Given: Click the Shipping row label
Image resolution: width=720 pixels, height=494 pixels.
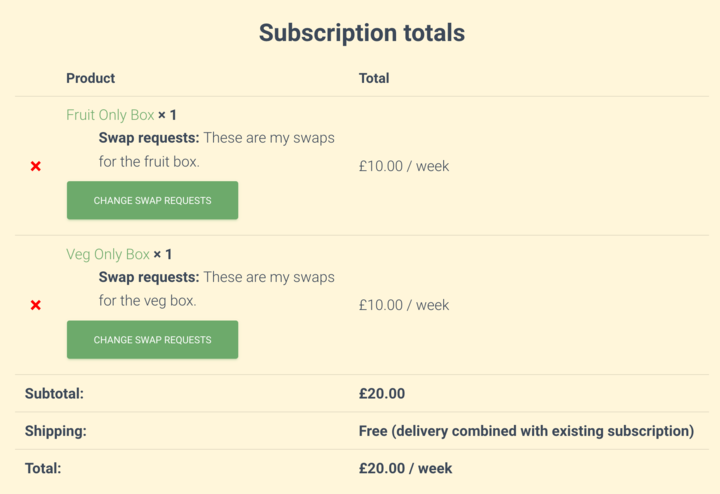Looking at the screenshot, I should 56,431.
